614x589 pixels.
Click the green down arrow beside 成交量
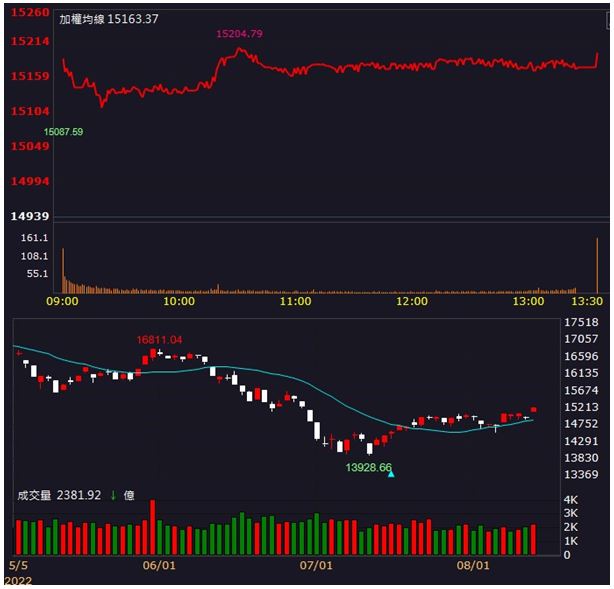pyautogui.click(x=113, y=495)
